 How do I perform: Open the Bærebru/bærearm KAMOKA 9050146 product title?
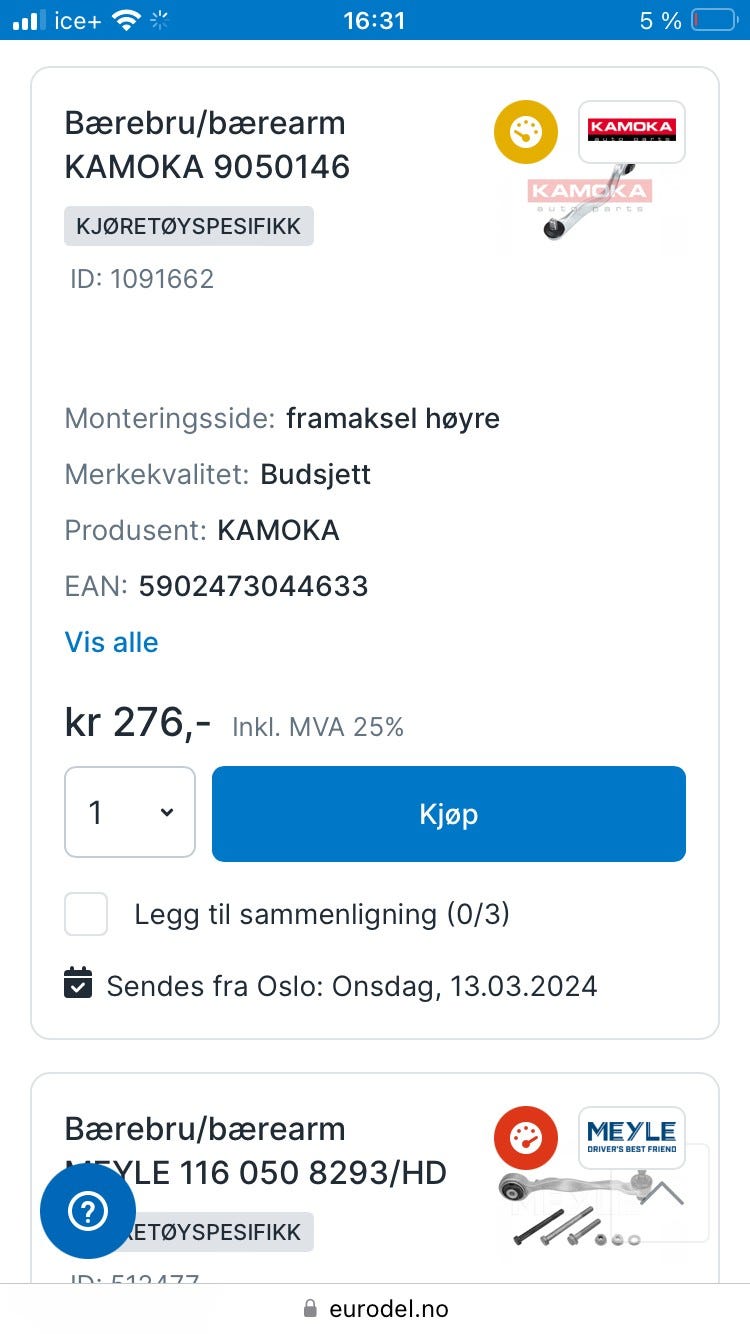point(207,145)
